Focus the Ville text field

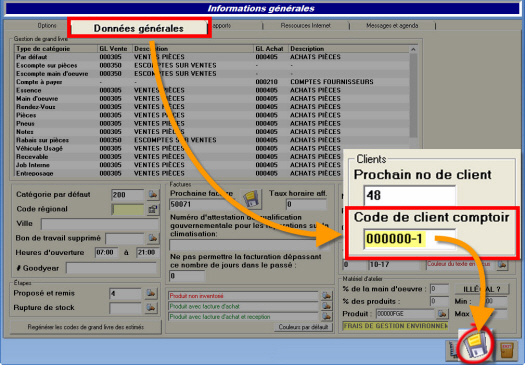[100, 224]
